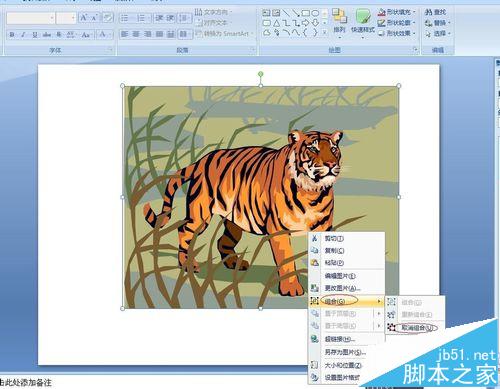Choose 粘贴(P) paste in the context menu
Viewport: 500px width, 389px height.
(347, 263)
